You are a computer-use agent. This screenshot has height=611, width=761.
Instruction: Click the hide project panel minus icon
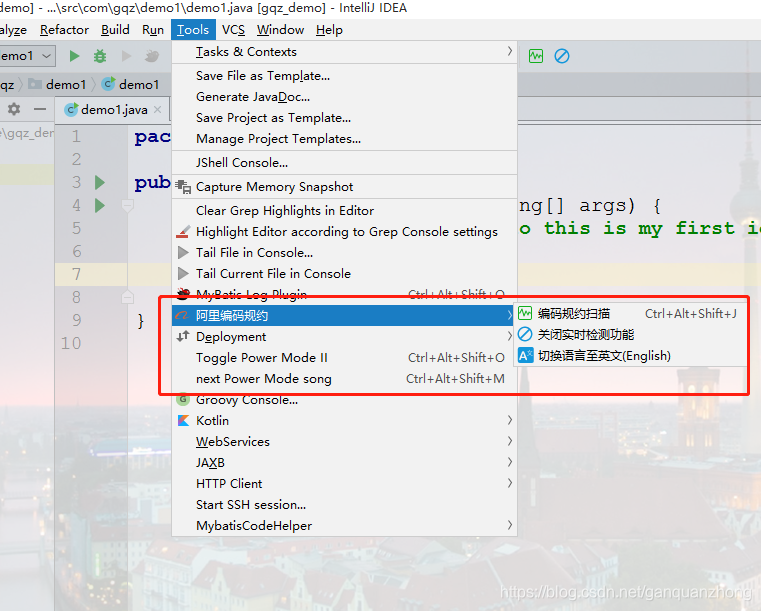tap(40, 109)
